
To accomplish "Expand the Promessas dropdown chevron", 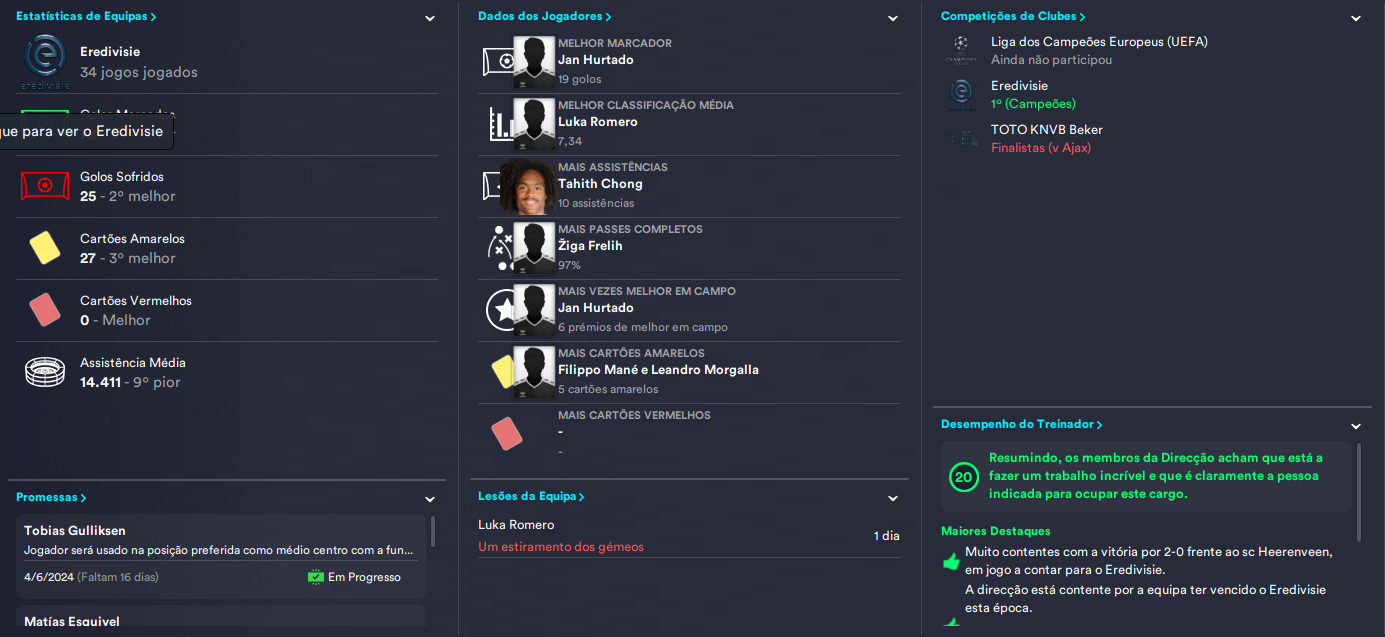I will [430, 499].
